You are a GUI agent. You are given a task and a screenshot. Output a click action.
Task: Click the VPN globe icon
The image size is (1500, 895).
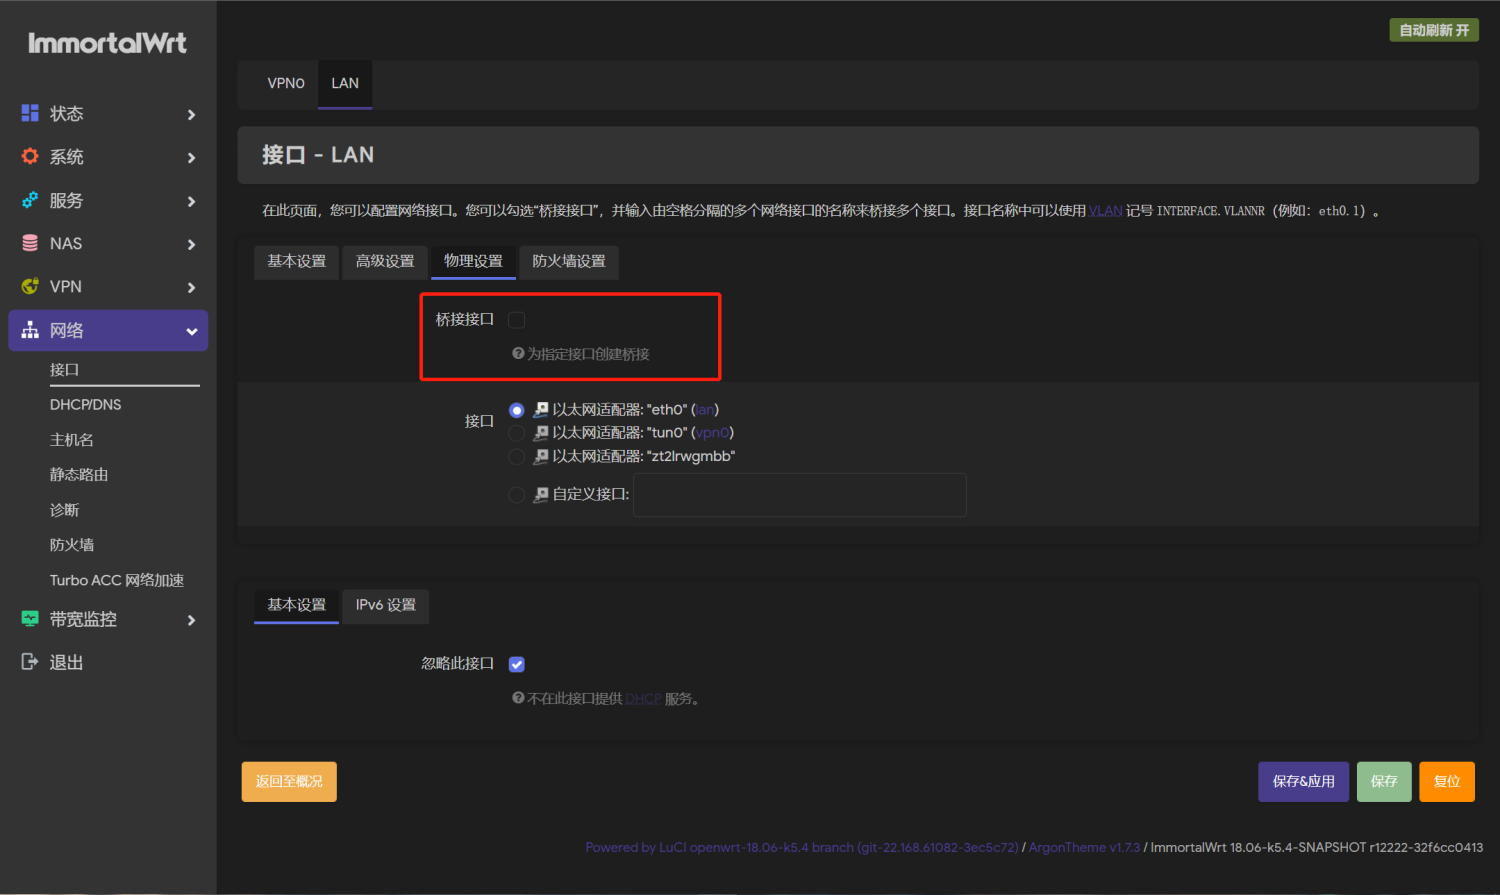30,287
